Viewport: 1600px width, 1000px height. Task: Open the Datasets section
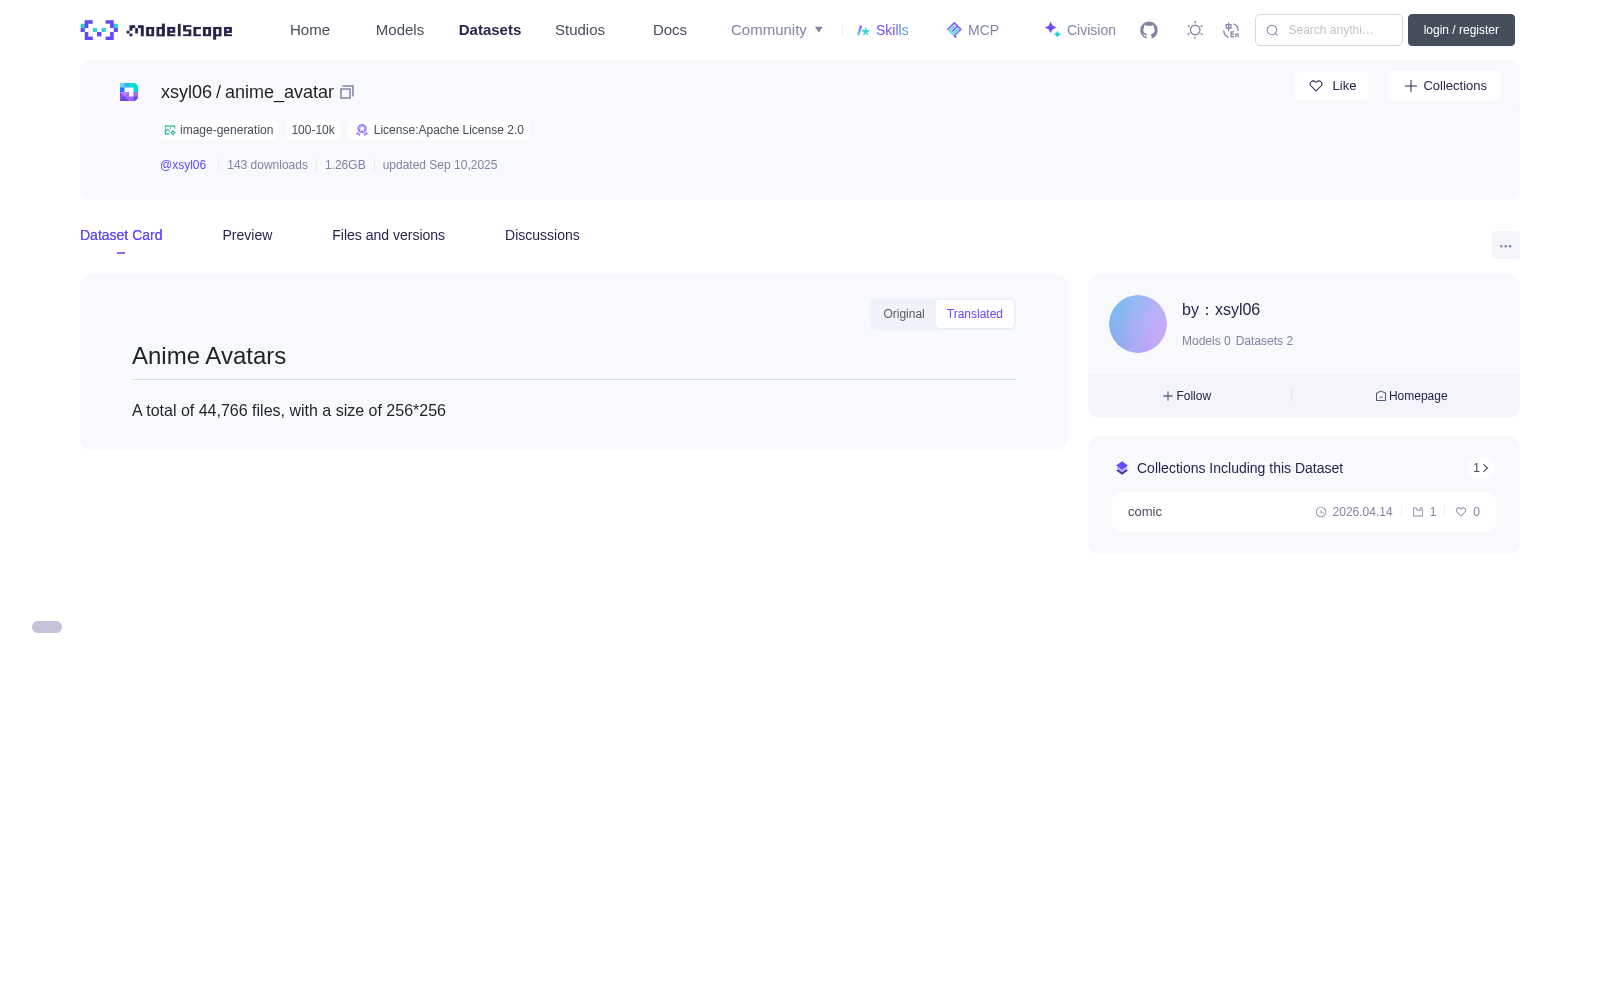[490, 30]
